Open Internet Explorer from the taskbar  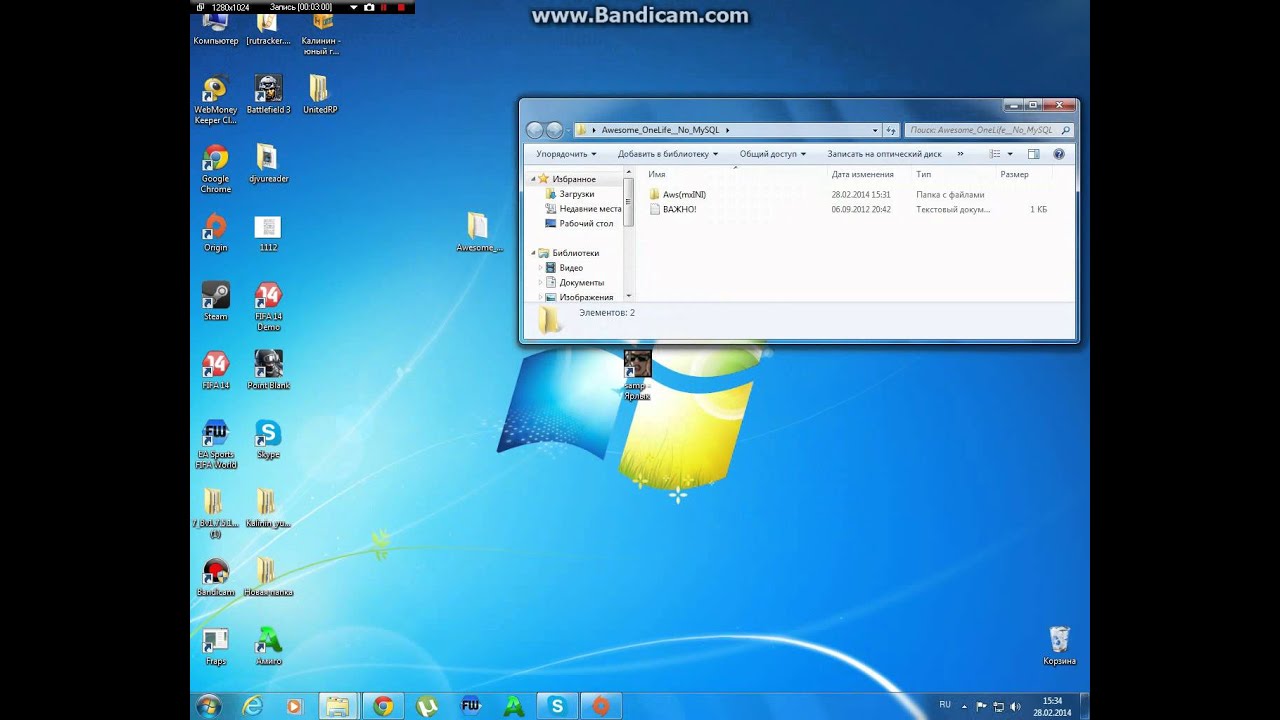252,706
